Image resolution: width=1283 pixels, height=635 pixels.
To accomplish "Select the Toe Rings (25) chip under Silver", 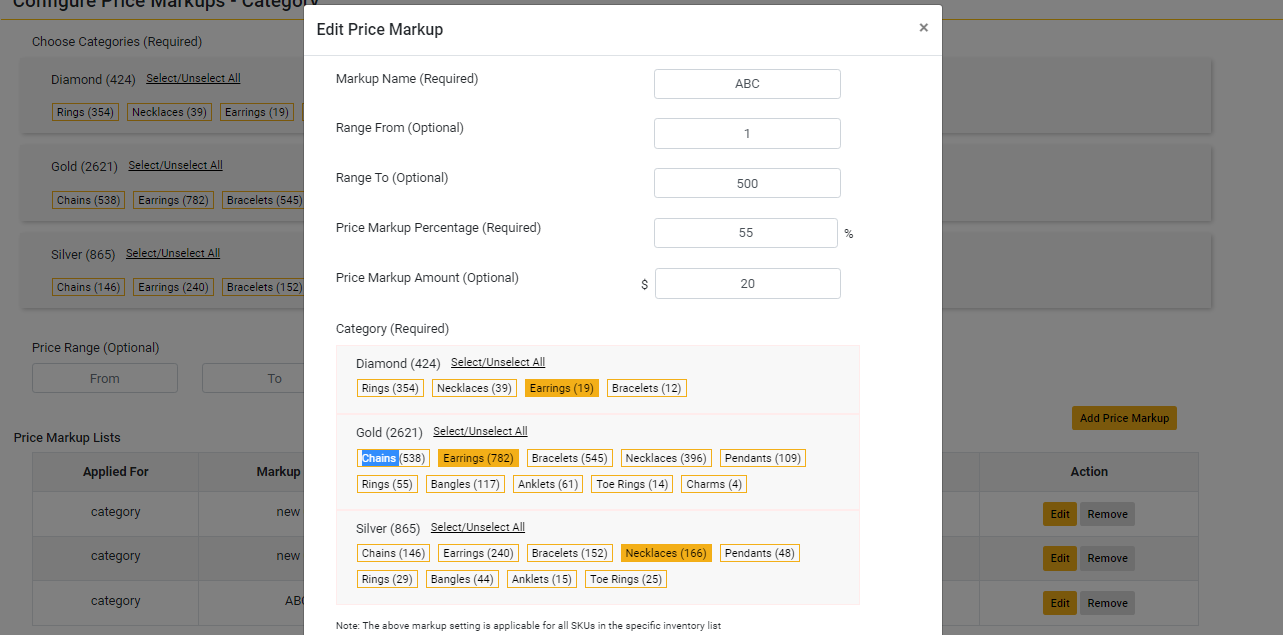I will (626, 578).
